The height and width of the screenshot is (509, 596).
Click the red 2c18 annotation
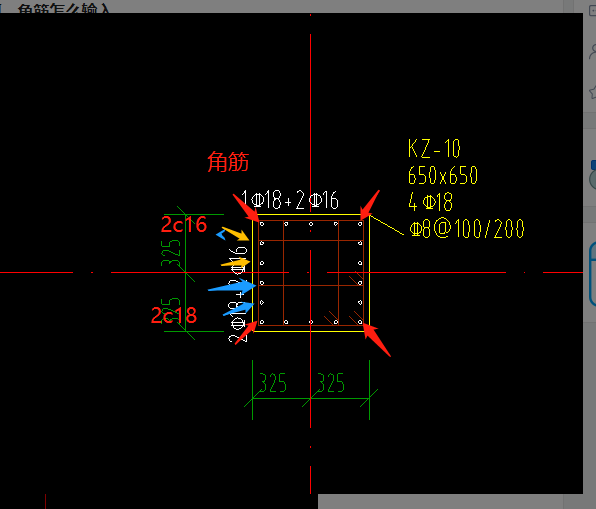pos(174,315)
